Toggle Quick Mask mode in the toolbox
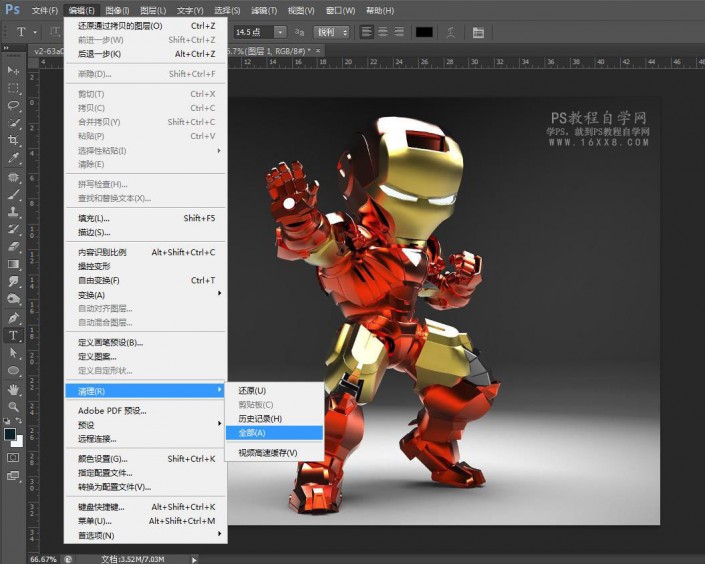The width and height of the screenshot is (705, 564). 14,458
